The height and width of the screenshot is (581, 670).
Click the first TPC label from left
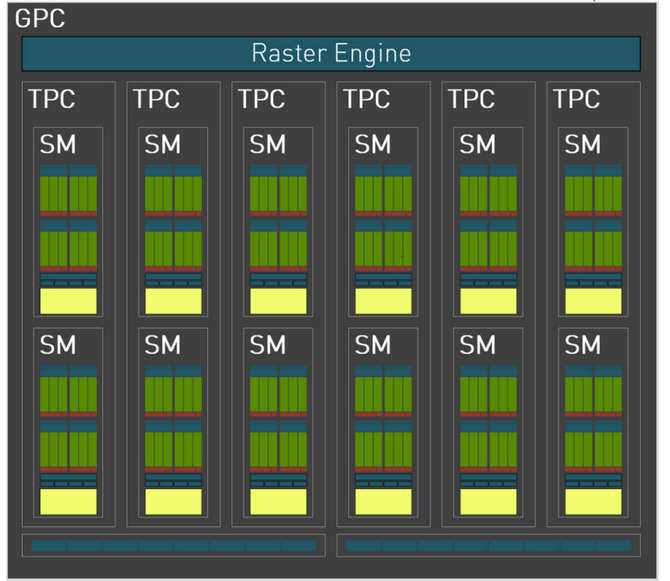(52, 99)
